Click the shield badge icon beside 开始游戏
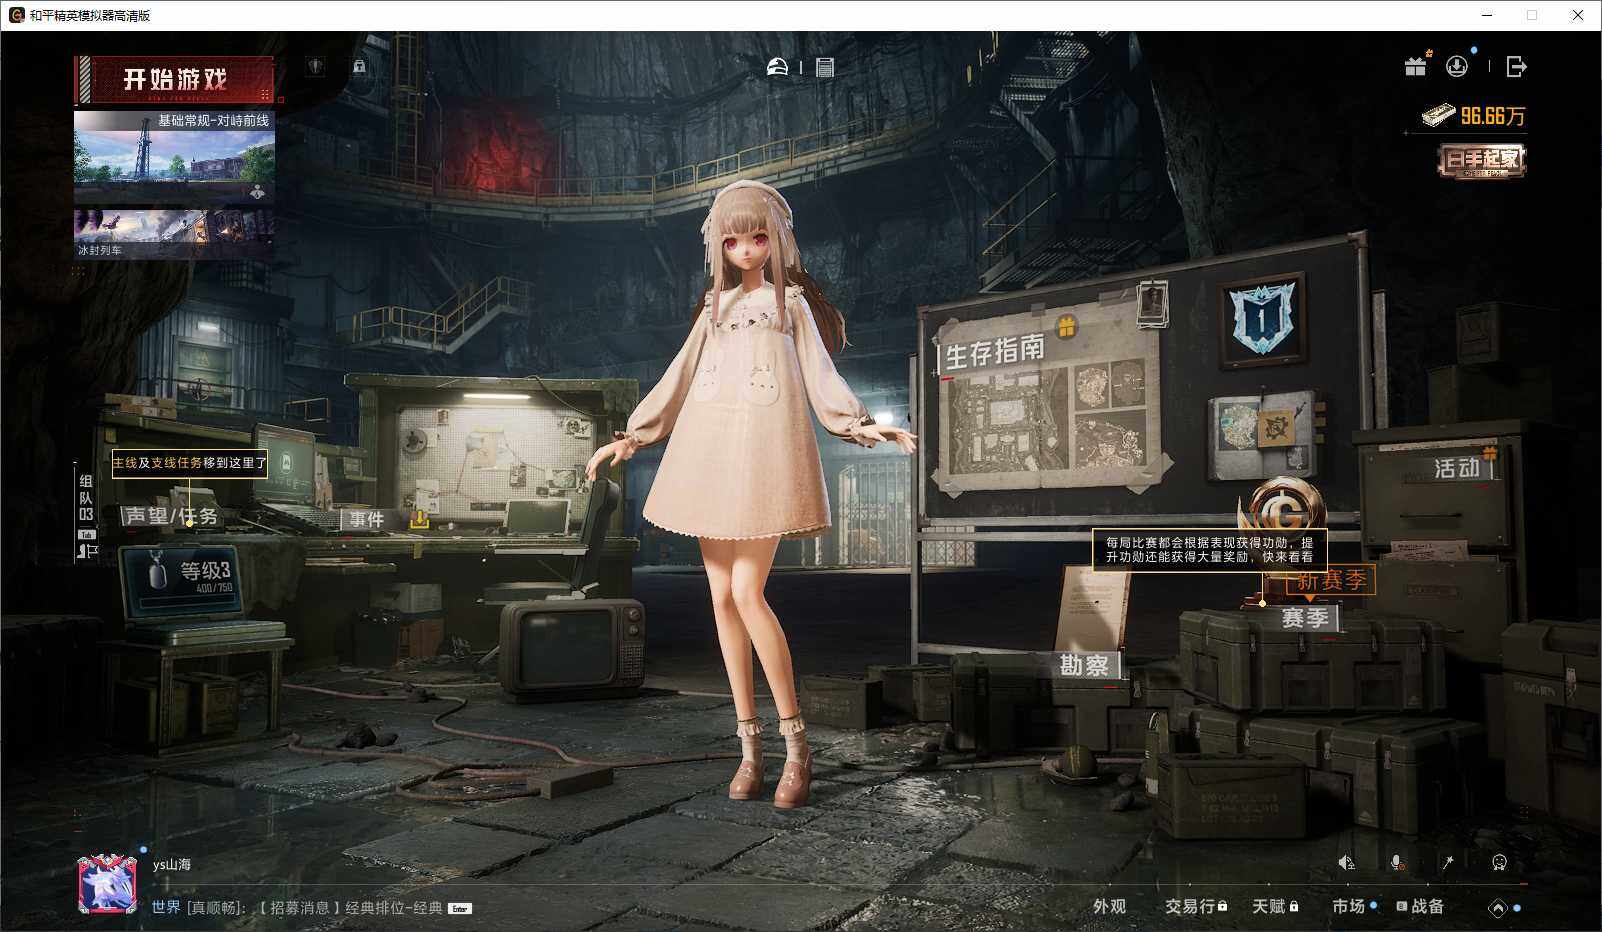The width and height of the screenshot is (1602, 932). [x=316, y=67]
